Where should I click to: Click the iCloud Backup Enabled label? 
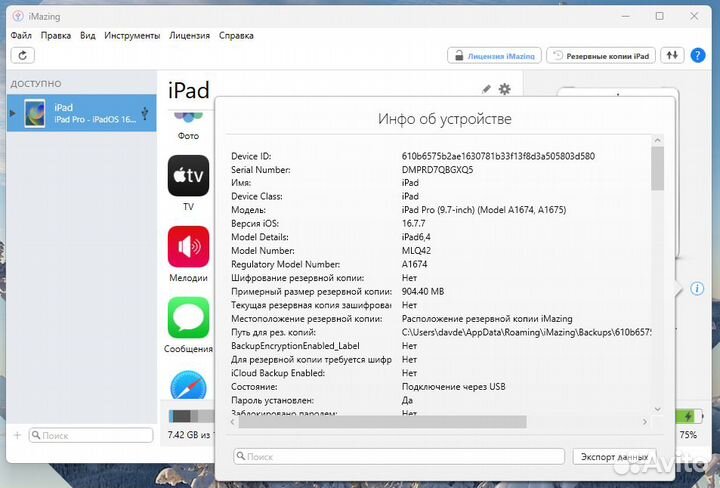tap(278, 373)
